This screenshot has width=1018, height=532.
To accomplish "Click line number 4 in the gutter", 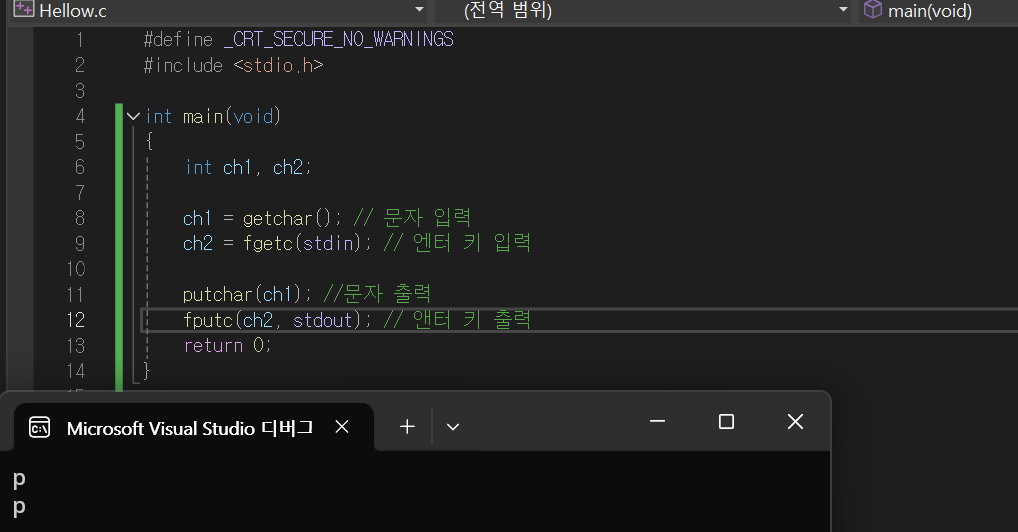I will 80,117.
